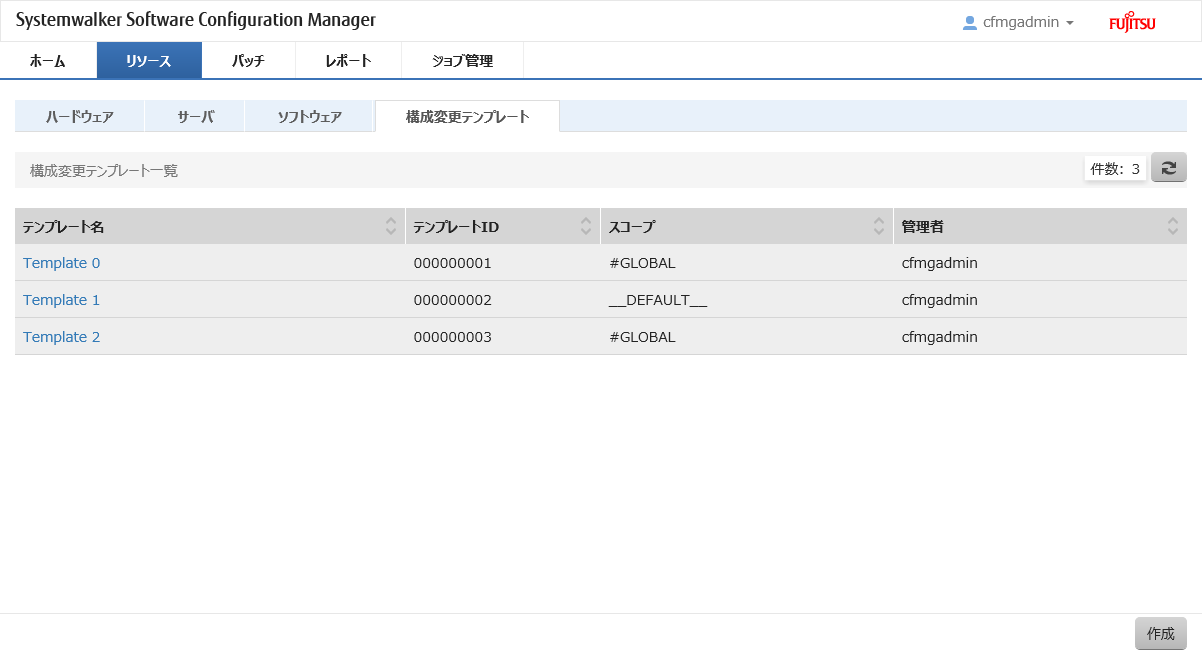The image size is (1202, 653).
Task: Click the user avatar icon beside cfmgadmin
Action: tap(969, 22)
